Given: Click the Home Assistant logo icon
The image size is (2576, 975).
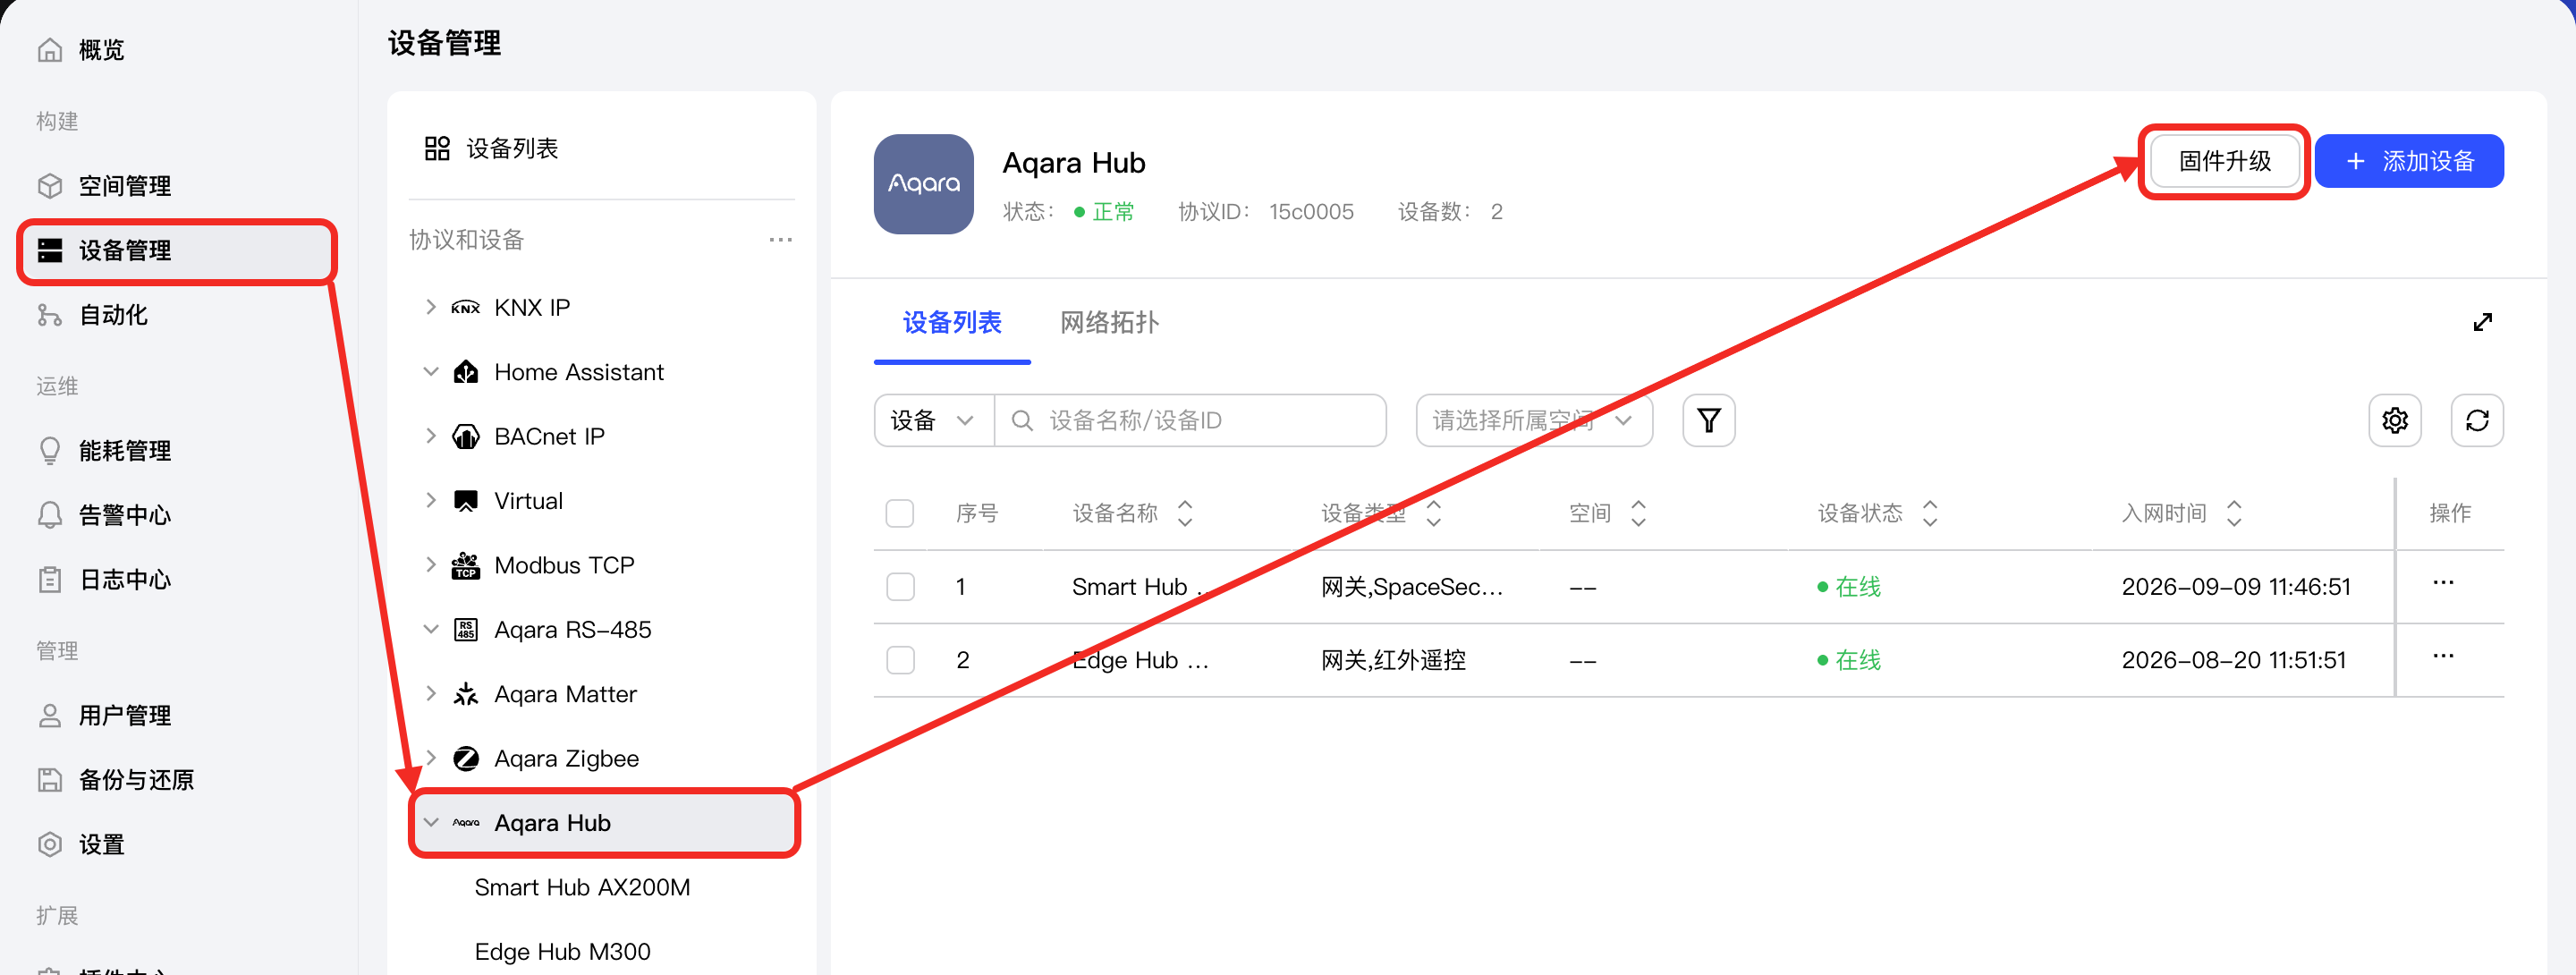Looking at the screenshot, I should [x=466, y=372].
